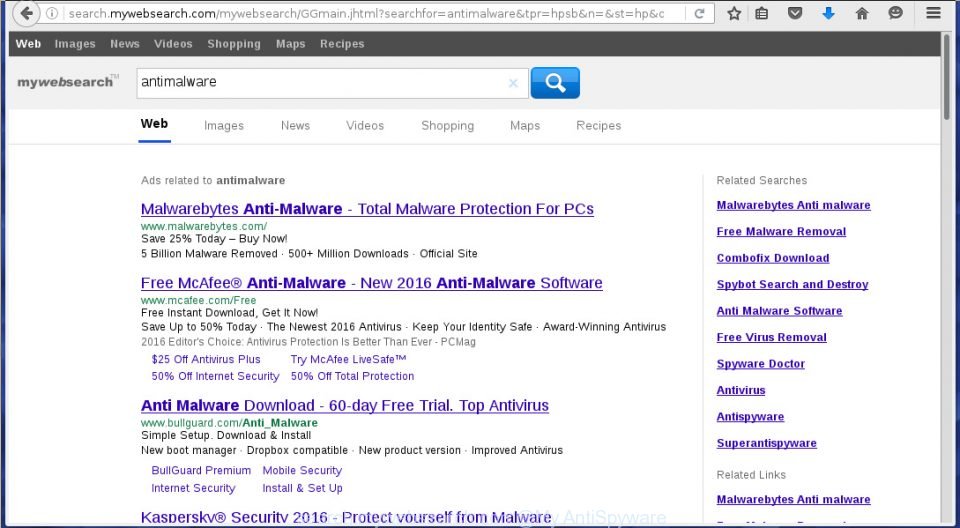960x528 pixels.
Task: Go to the home page icon
Action: point(862,13)
